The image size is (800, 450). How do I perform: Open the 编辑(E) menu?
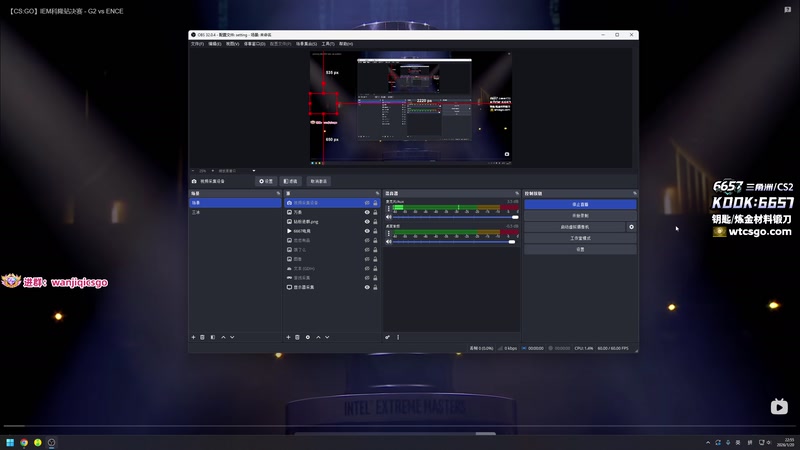coord(214,44)
